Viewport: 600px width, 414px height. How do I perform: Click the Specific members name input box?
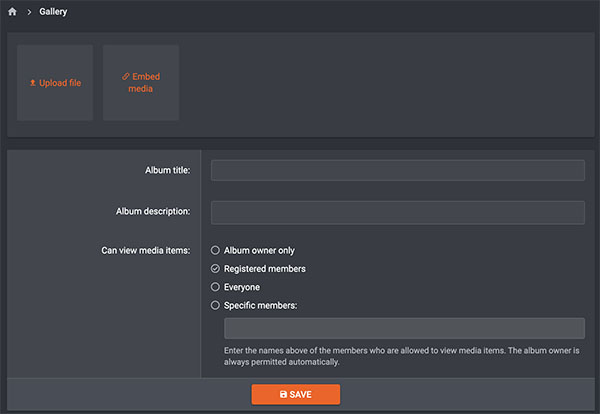404,328
